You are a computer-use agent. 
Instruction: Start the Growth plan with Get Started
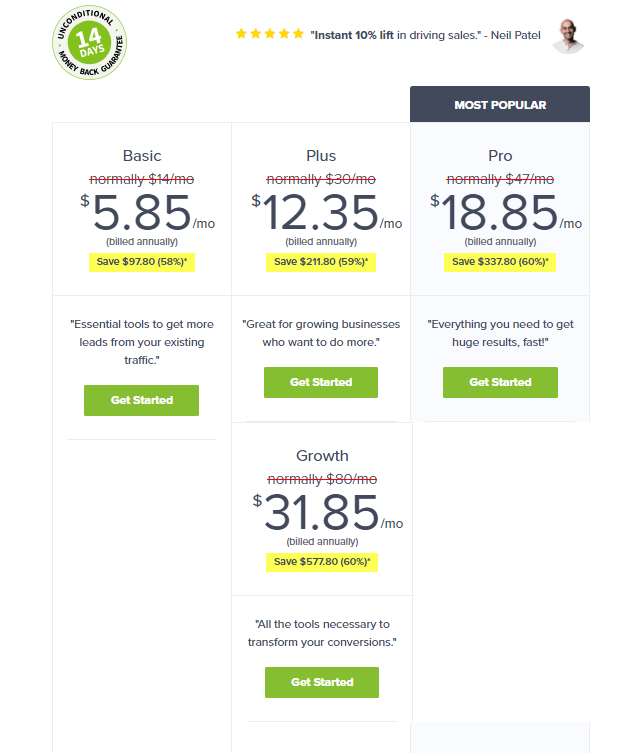coord(322,682)
